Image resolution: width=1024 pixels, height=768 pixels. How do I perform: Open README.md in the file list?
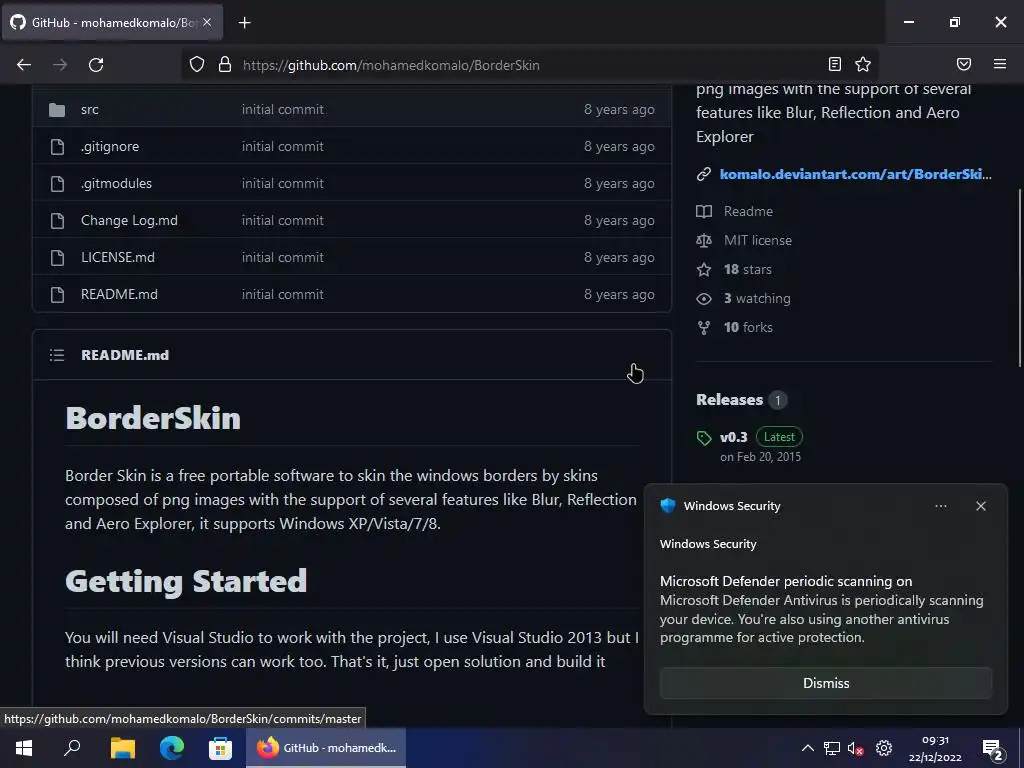click(119, 295)
